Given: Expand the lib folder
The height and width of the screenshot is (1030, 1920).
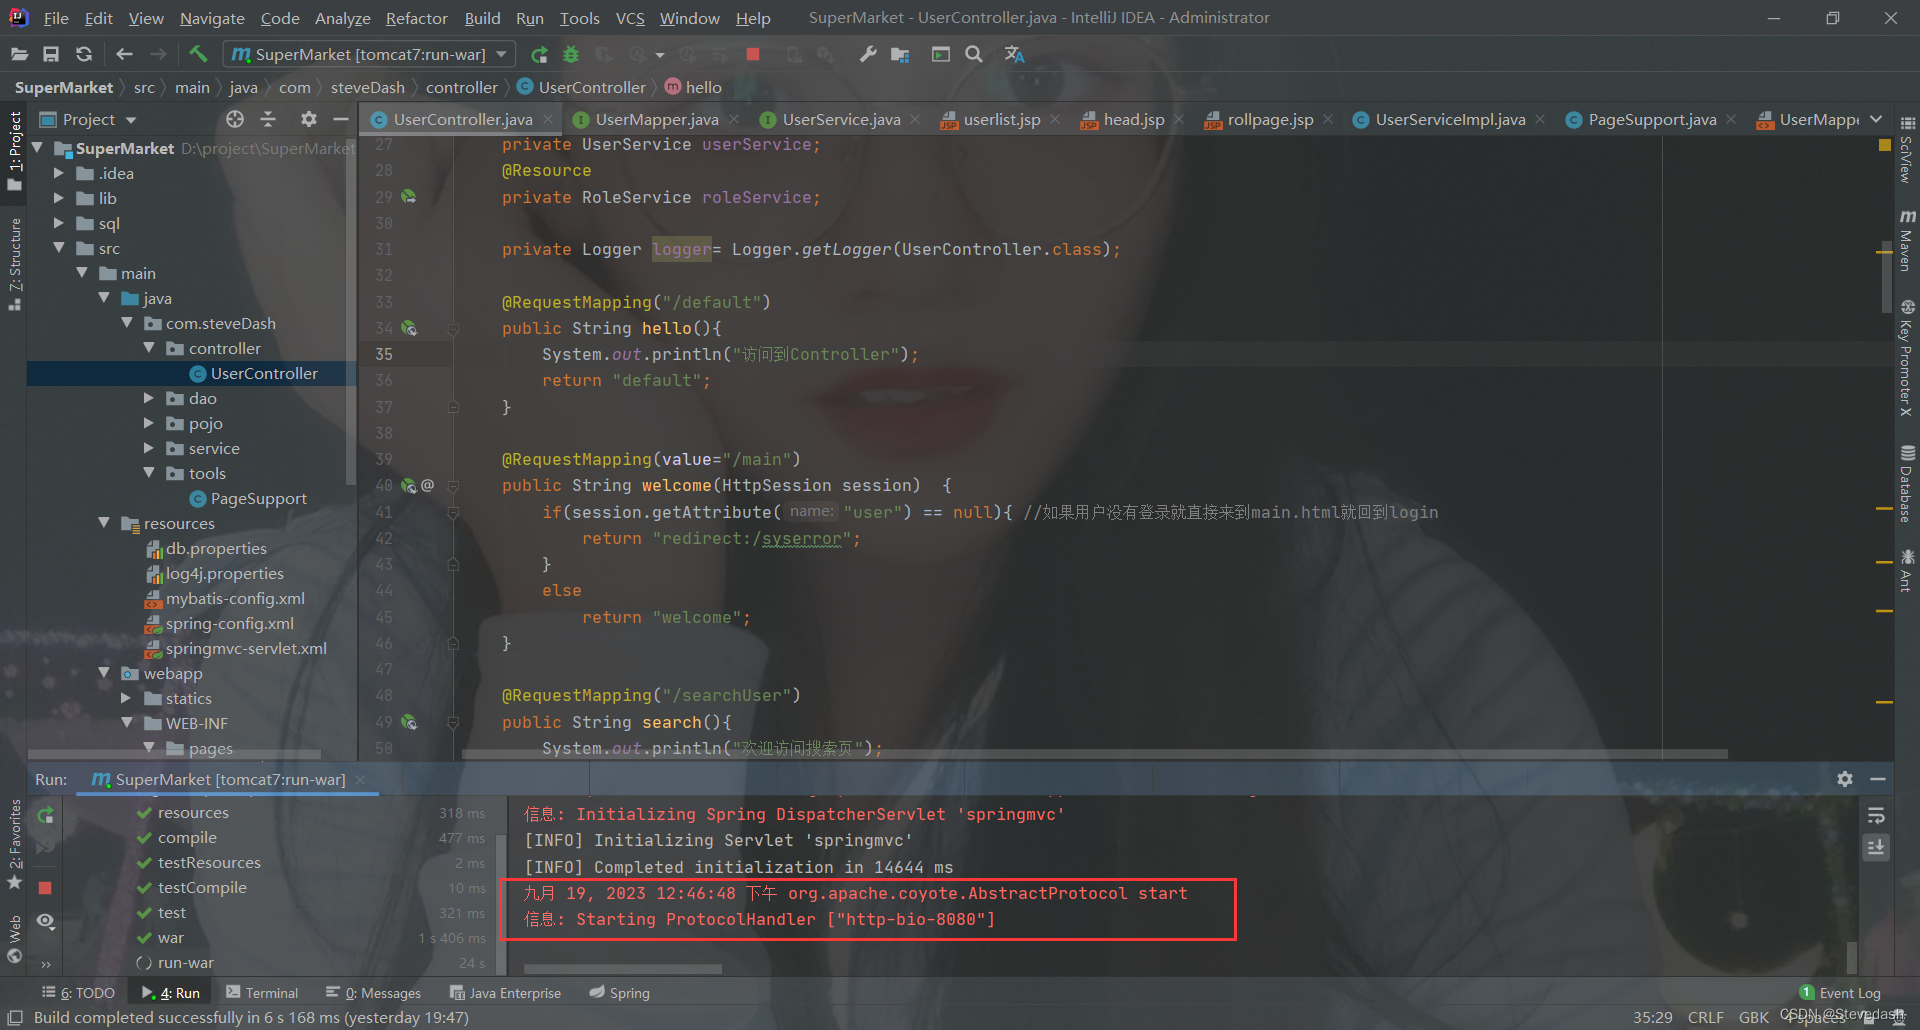Looking at the screenshot, I should (x=58, y=198).
